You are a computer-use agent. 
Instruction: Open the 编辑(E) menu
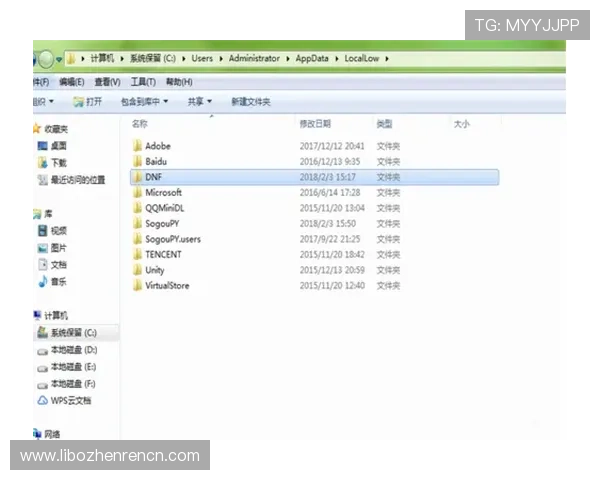pyautogui.click(x=72, y=82)
